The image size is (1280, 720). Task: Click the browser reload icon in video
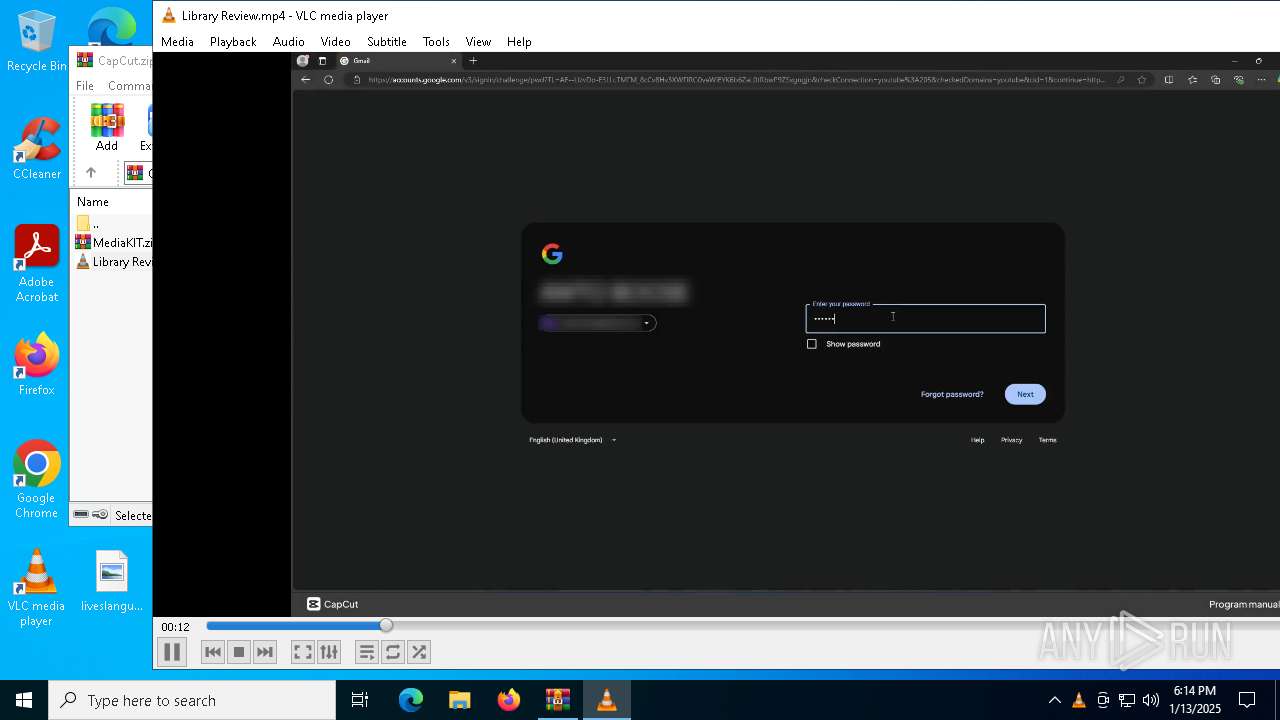(328, 80)
